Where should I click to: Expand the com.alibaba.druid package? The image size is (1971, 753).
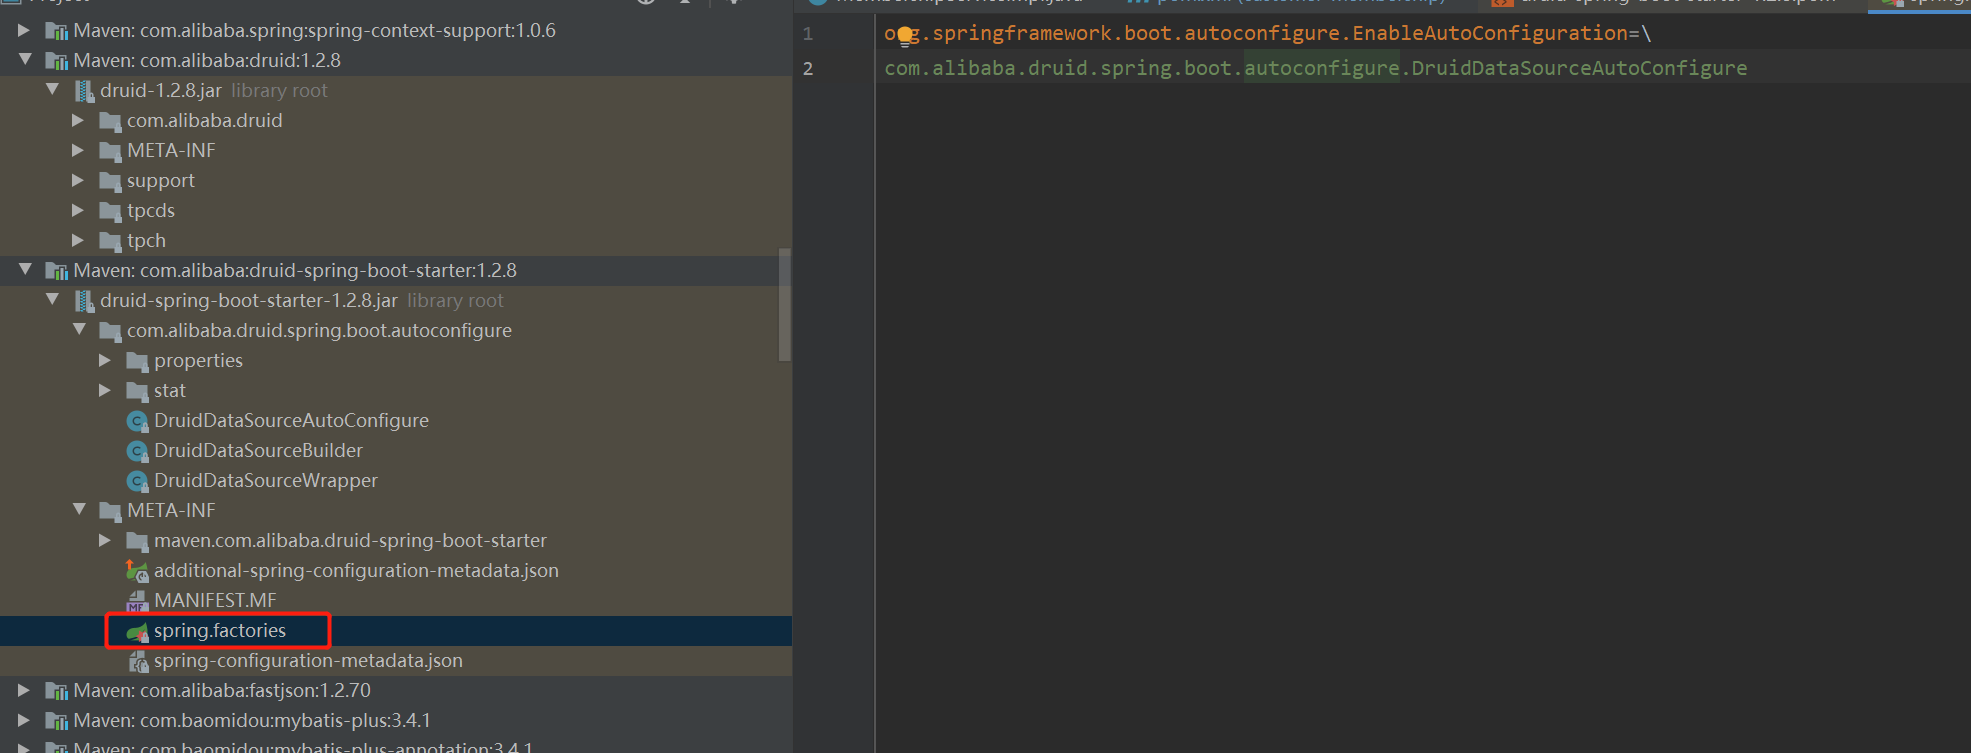click(77, 121)
